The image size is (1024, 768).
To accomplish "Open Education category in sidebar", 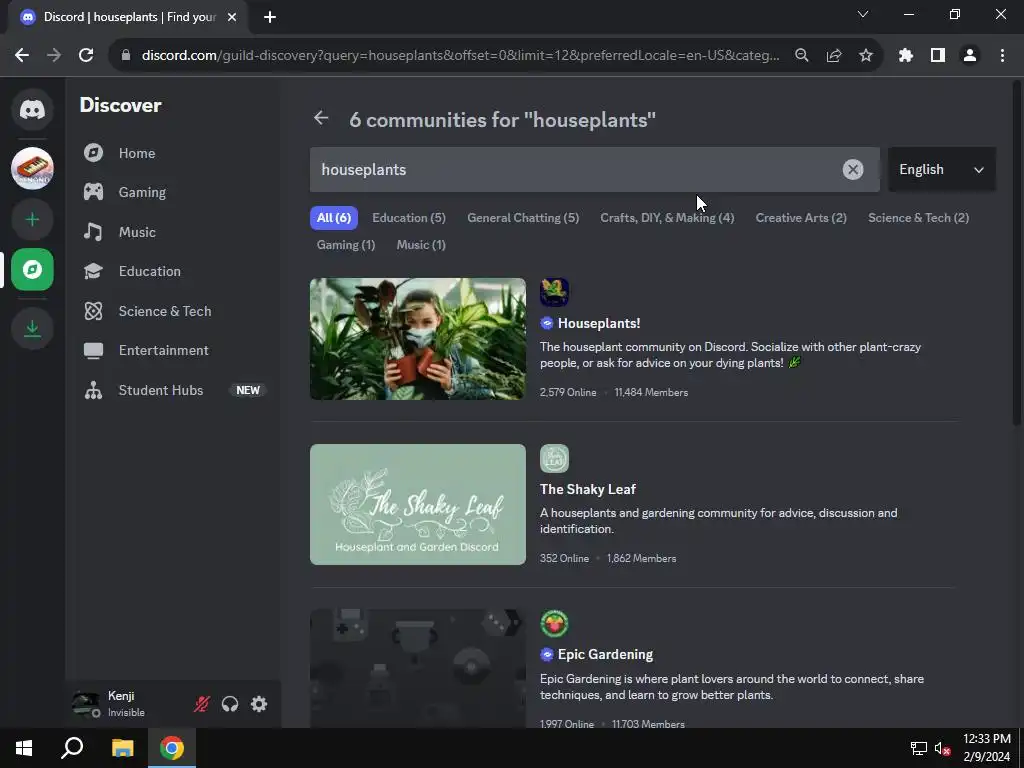I will (x=175, y=271).
